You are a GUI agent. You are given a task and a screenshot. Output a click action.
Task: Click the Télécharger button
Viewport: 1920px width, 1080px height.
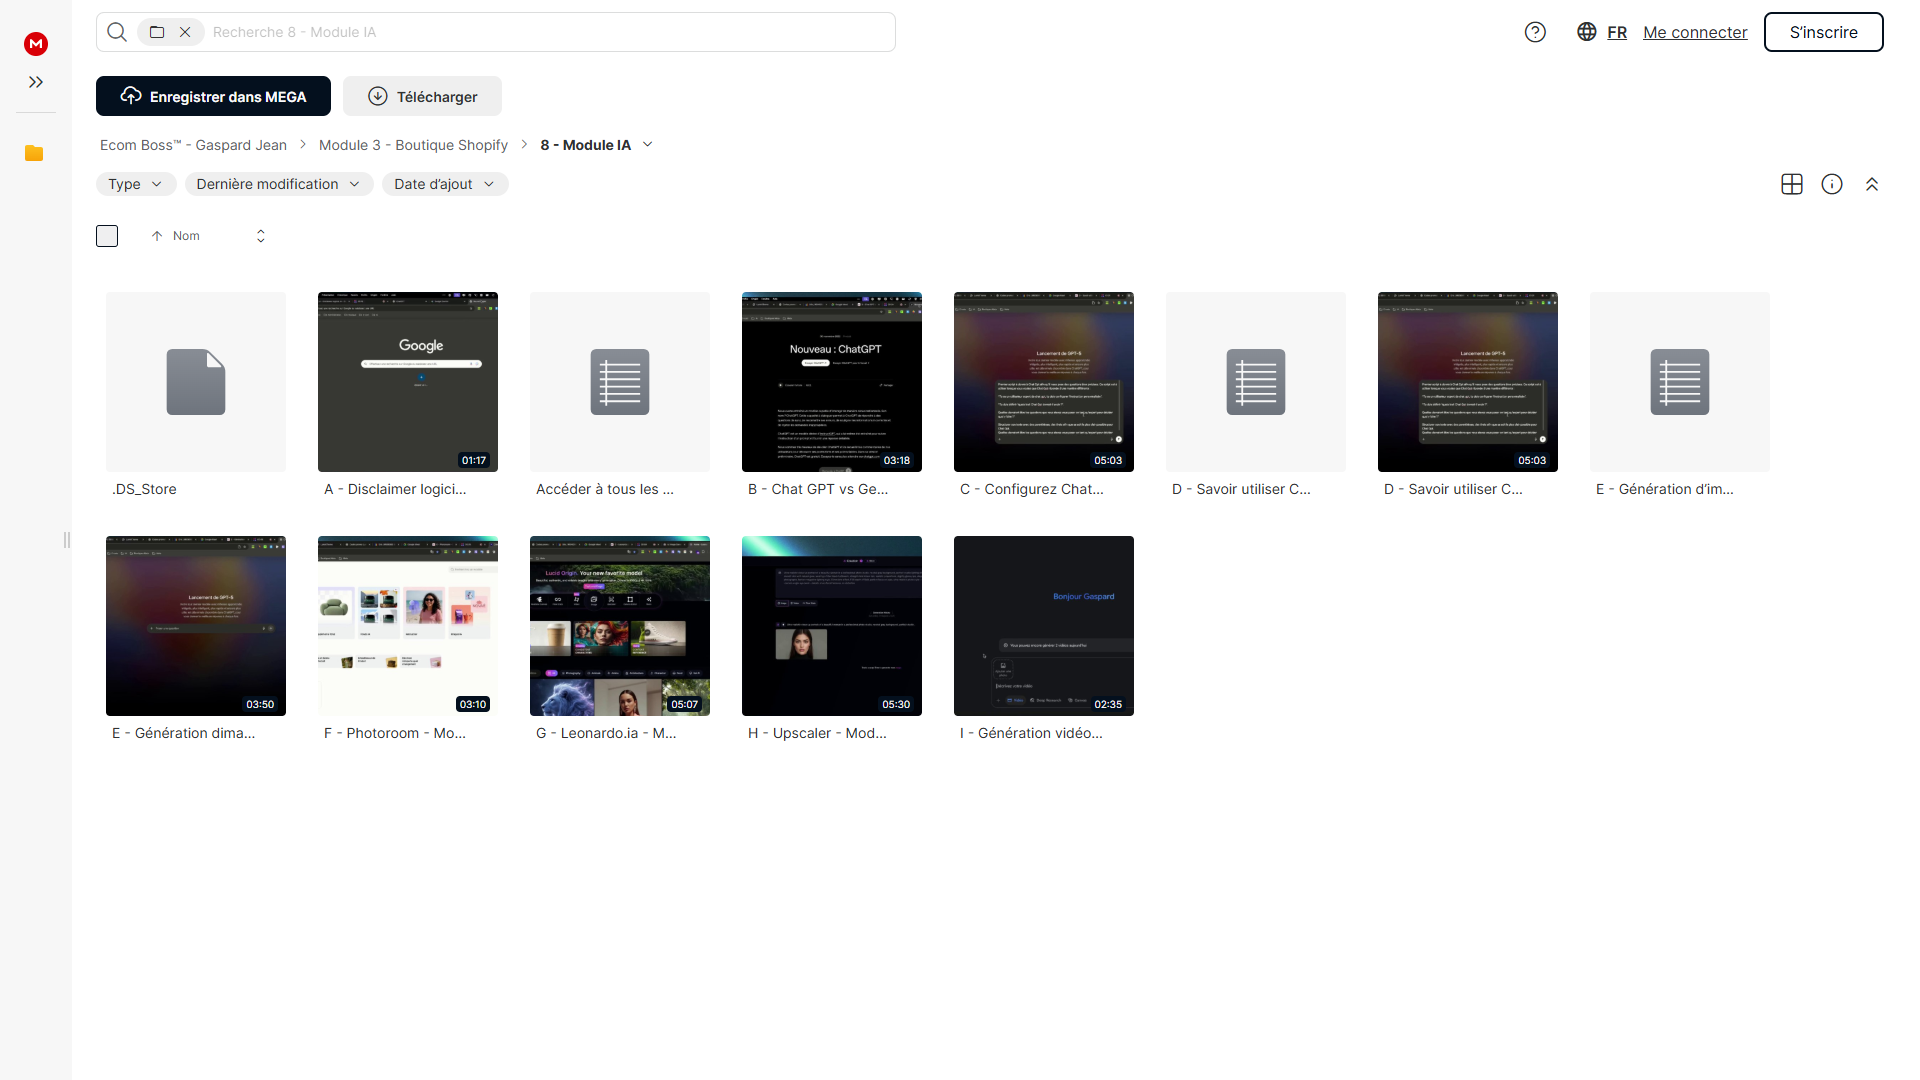[422, 96]
